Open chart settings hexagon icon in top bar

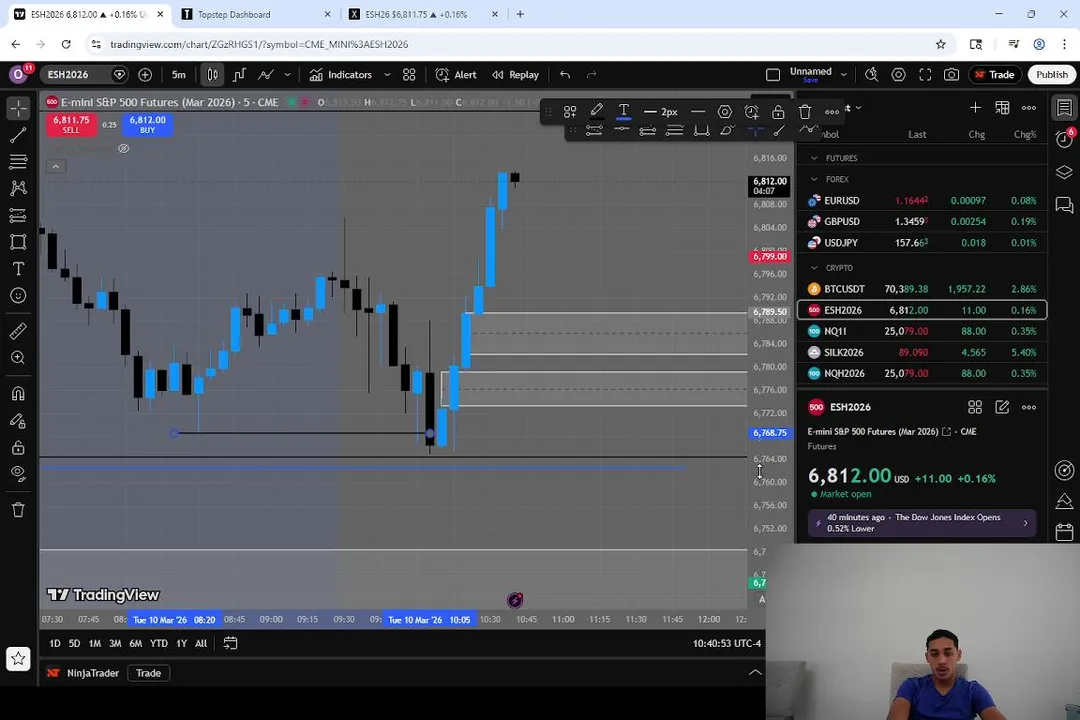[898, 74]
